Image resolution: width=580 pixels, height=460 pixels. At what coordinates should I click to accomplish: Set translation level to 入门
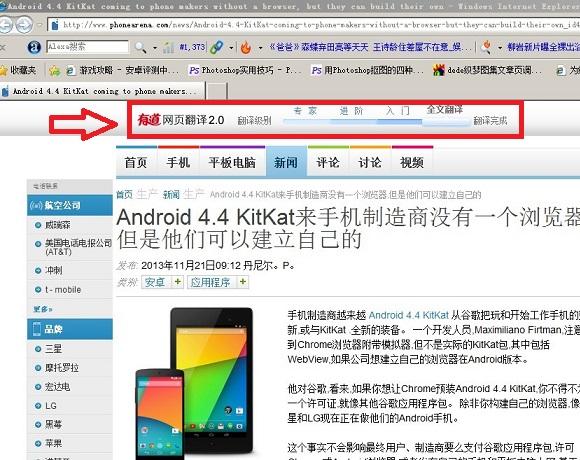pyautogui.click(x=398, y=111)
